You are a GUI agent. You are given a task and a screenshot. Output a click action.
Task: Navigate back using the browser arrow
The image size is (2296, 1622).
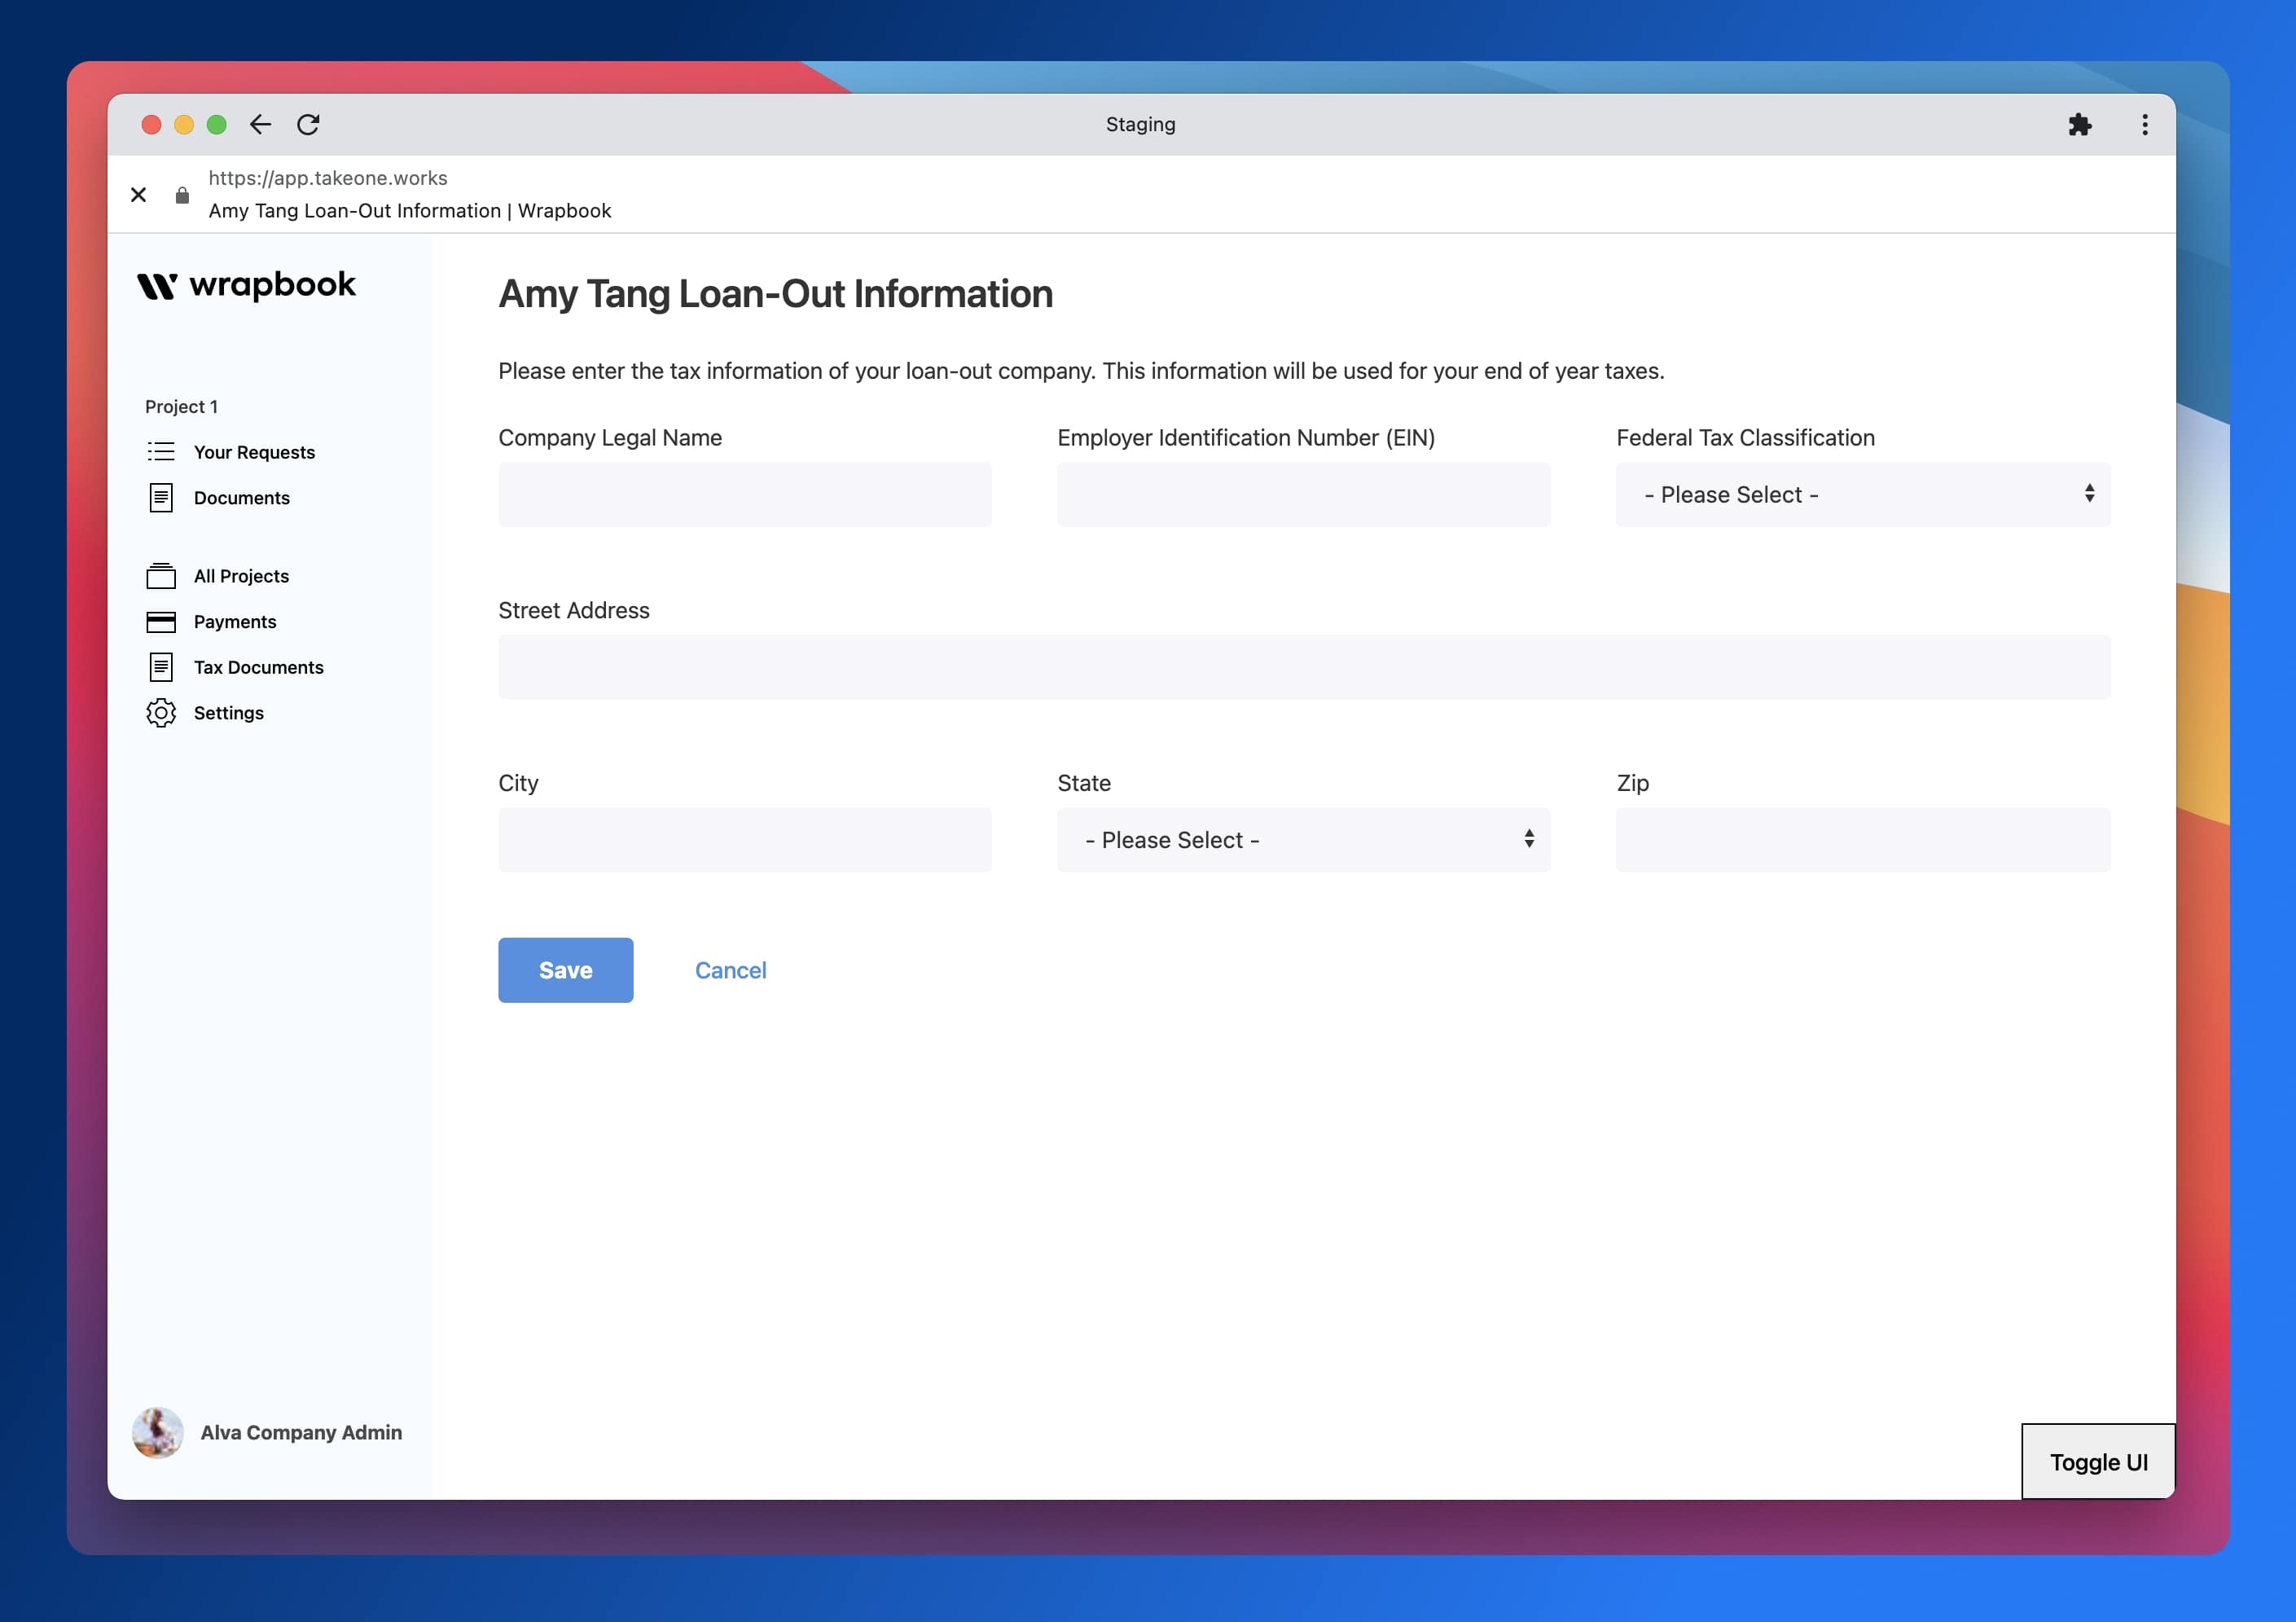(260, 124)
